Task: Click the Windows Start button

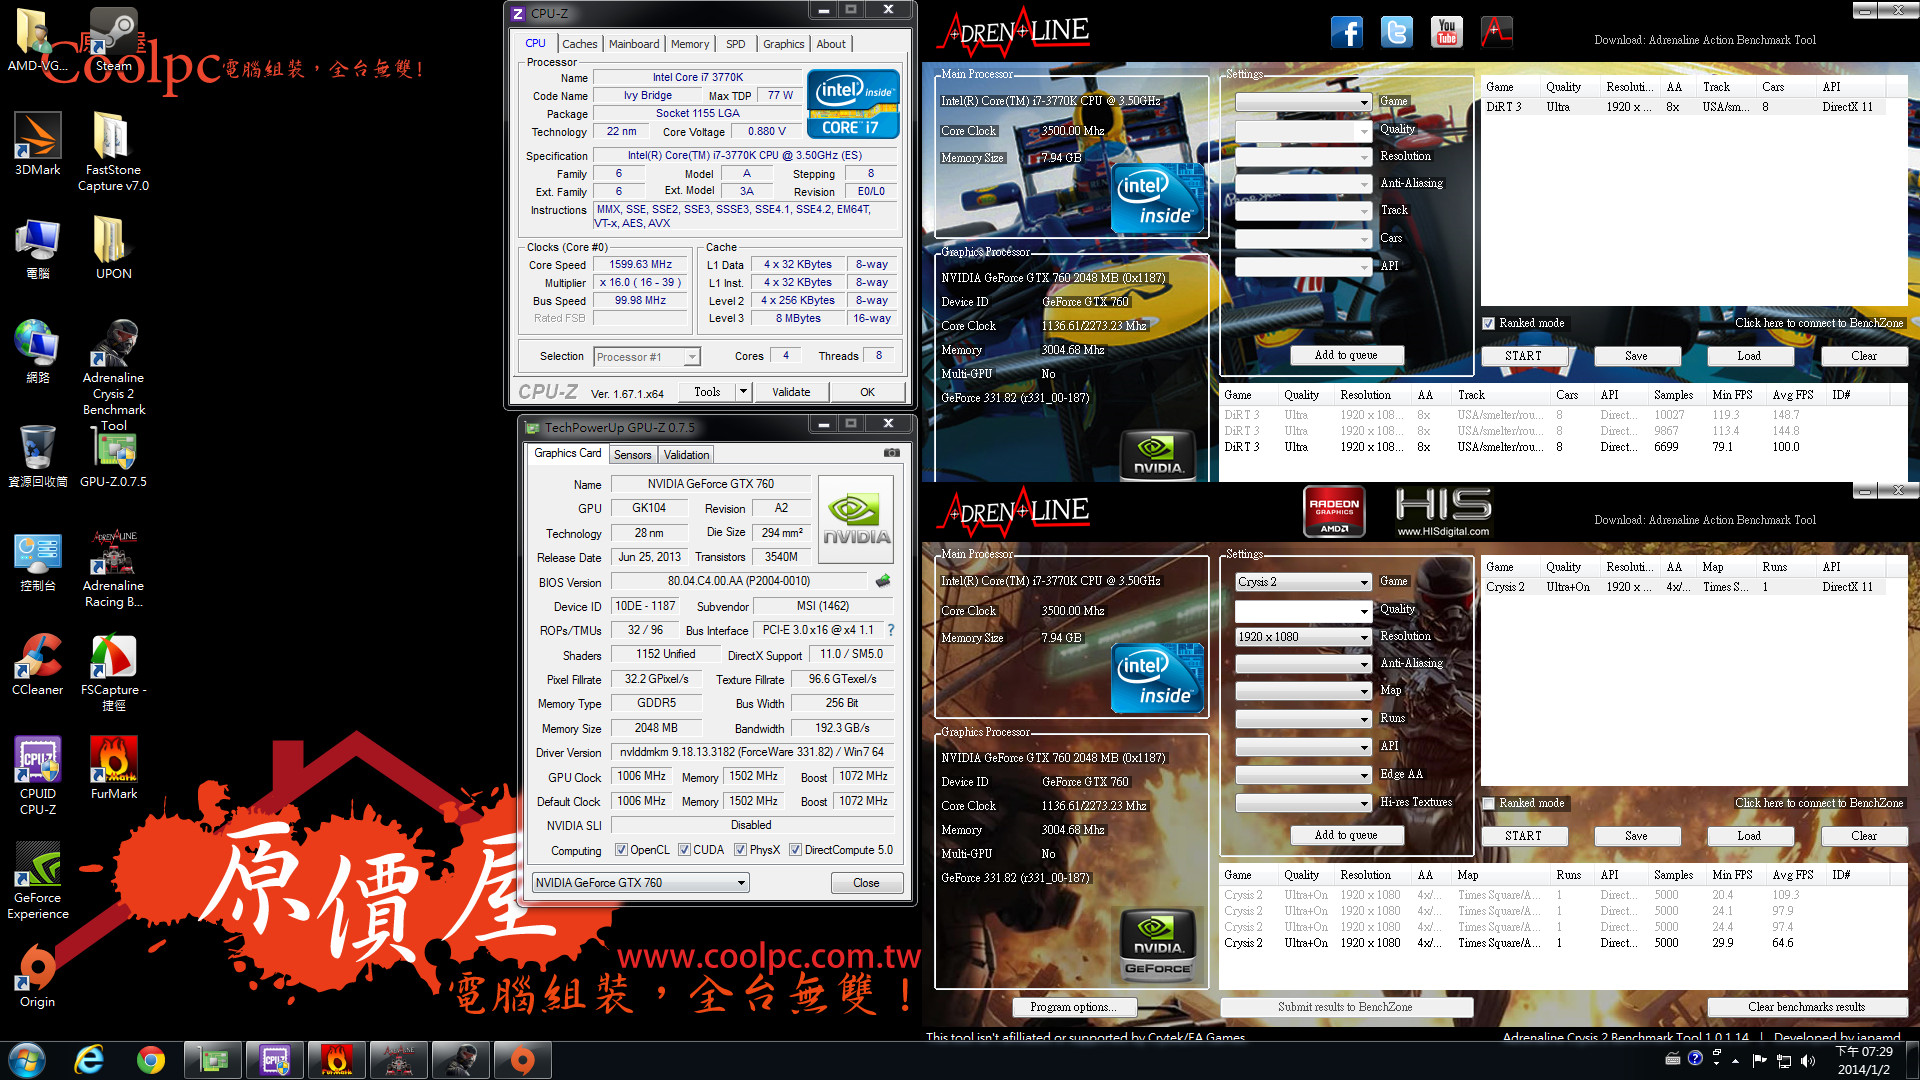Action: point(27,1060)
